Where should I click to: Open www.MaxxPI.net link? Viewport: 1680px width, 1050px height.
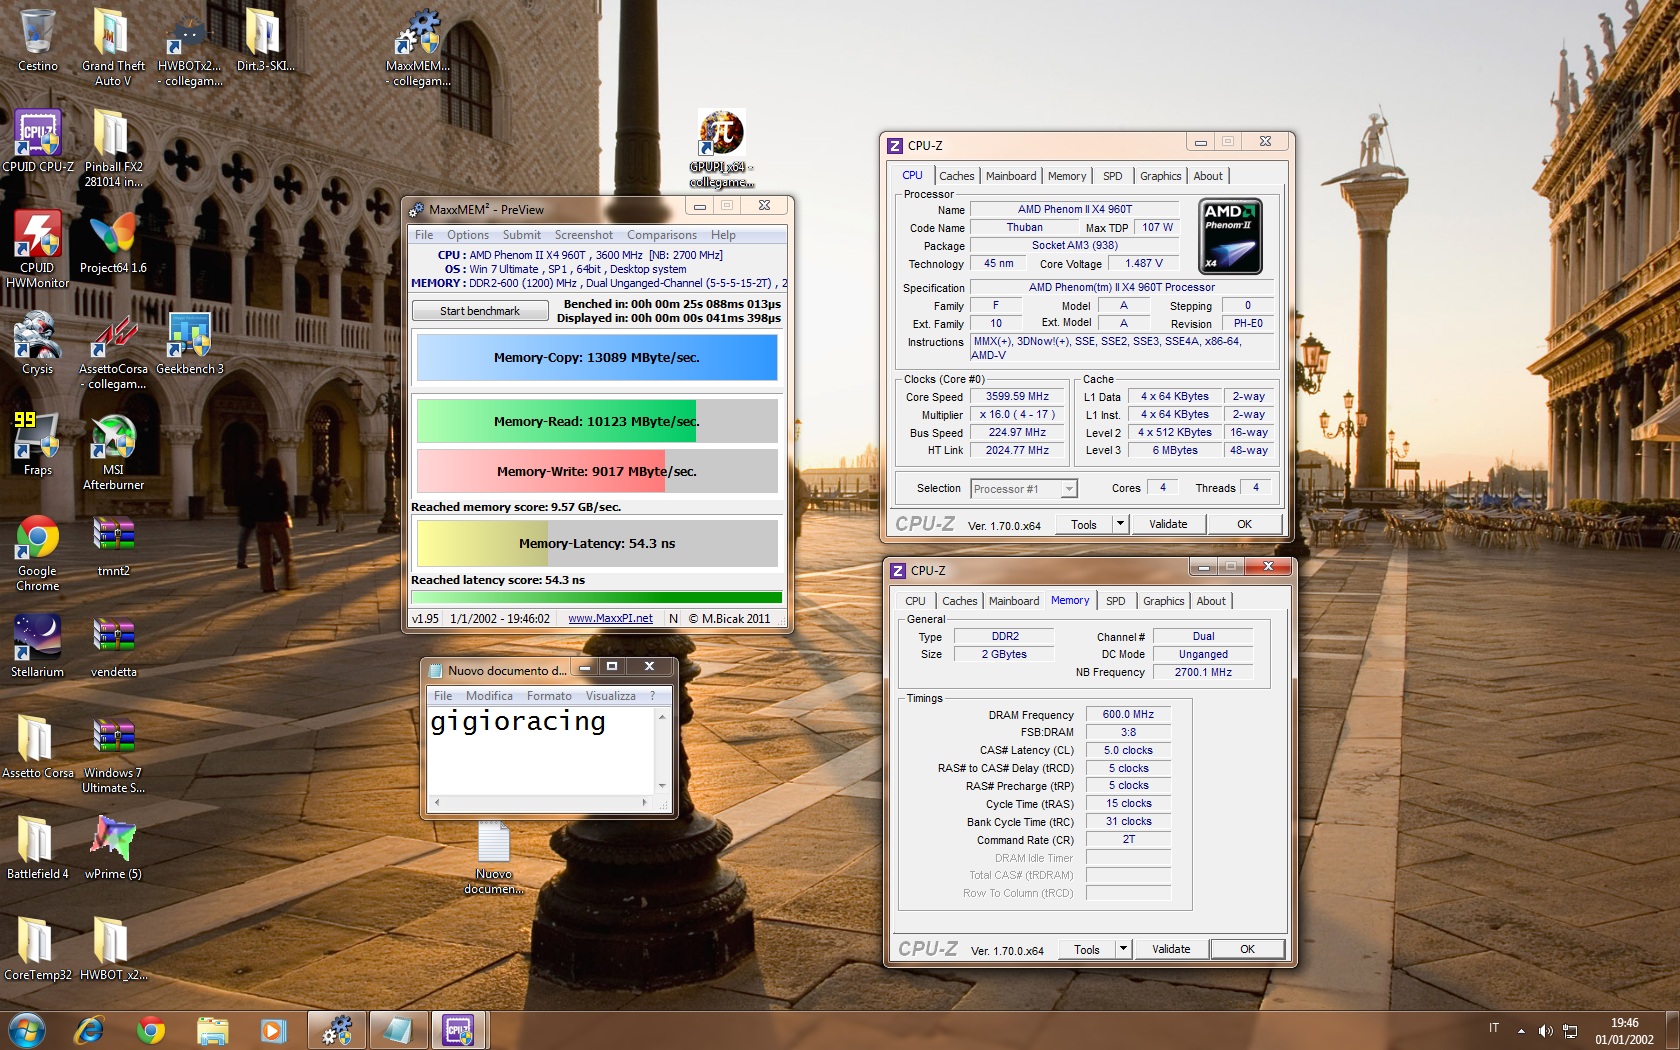(x=610, y=619)
